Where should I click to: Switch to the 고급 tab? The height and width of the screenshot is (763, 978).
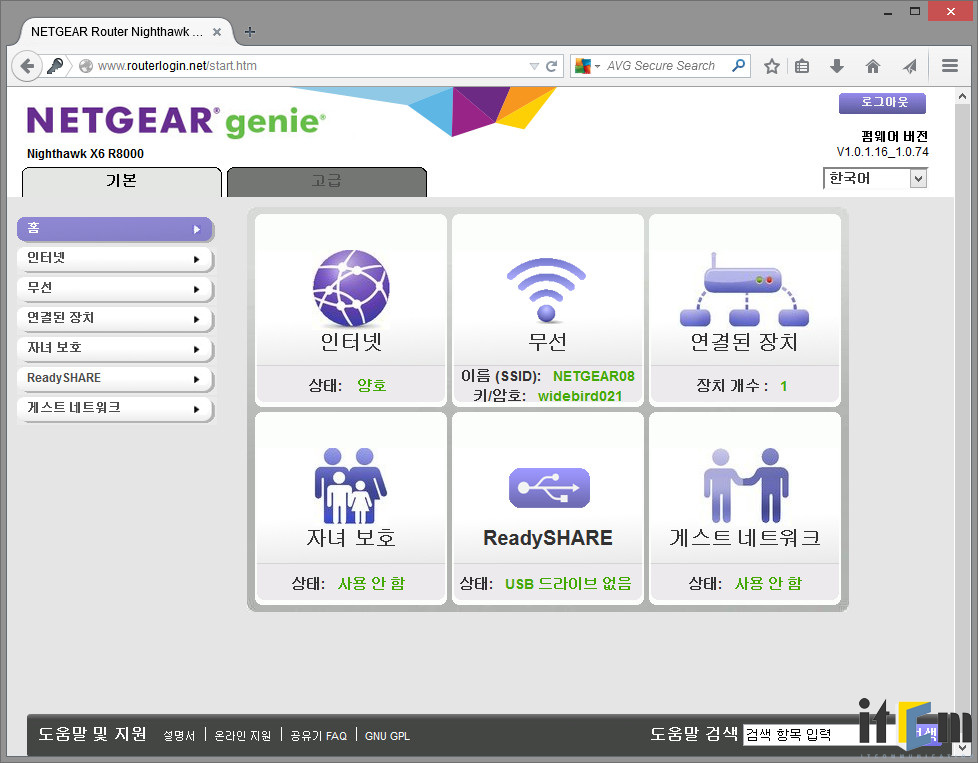327,182
